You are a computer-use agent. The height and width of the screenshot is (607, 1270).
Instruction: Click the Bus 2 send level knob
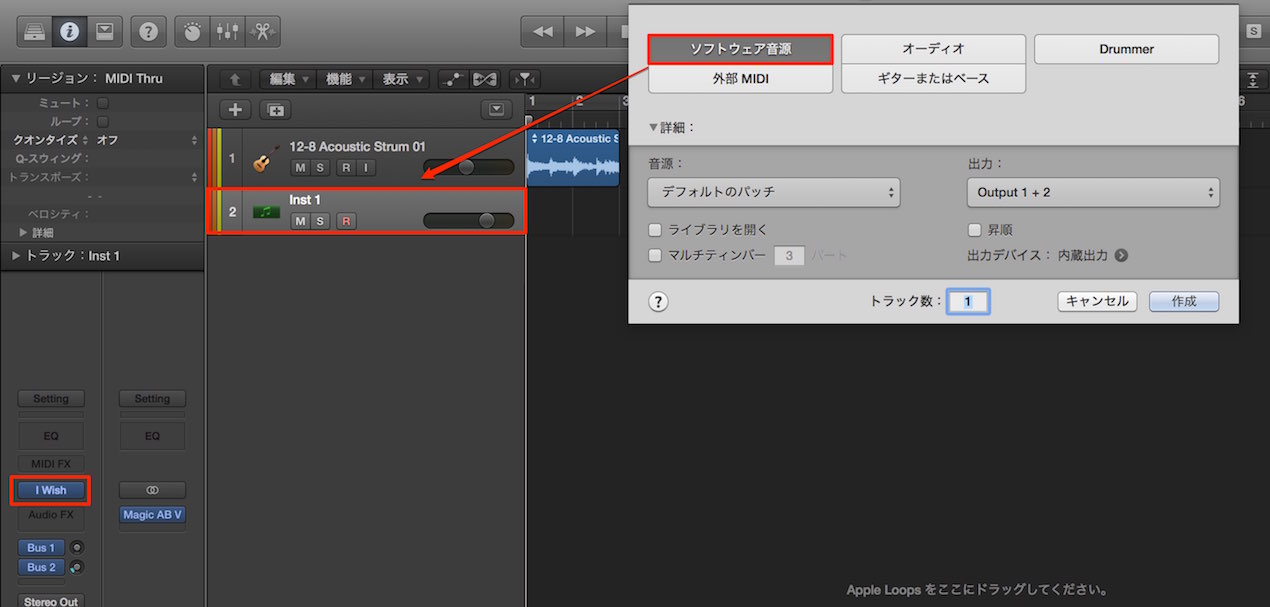click(76, 567)
